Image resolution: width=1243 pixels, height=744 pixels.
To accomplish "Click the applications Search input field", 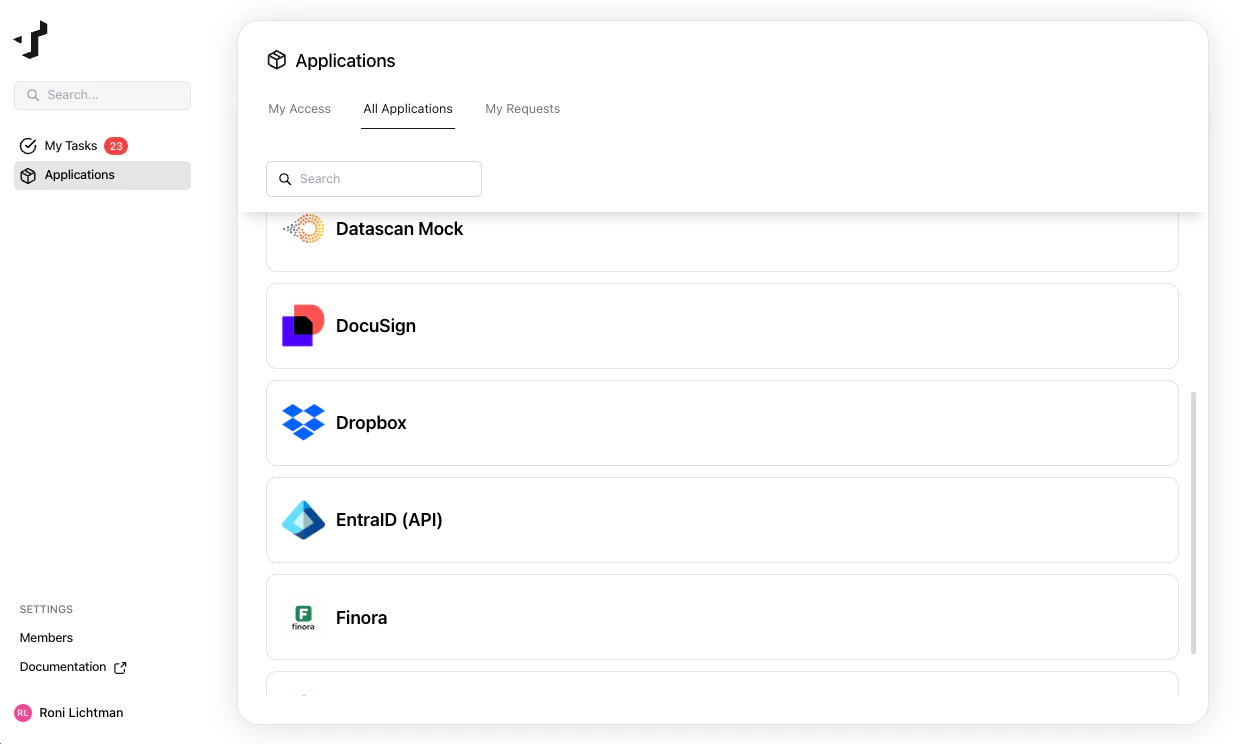I will coord(374,179).
